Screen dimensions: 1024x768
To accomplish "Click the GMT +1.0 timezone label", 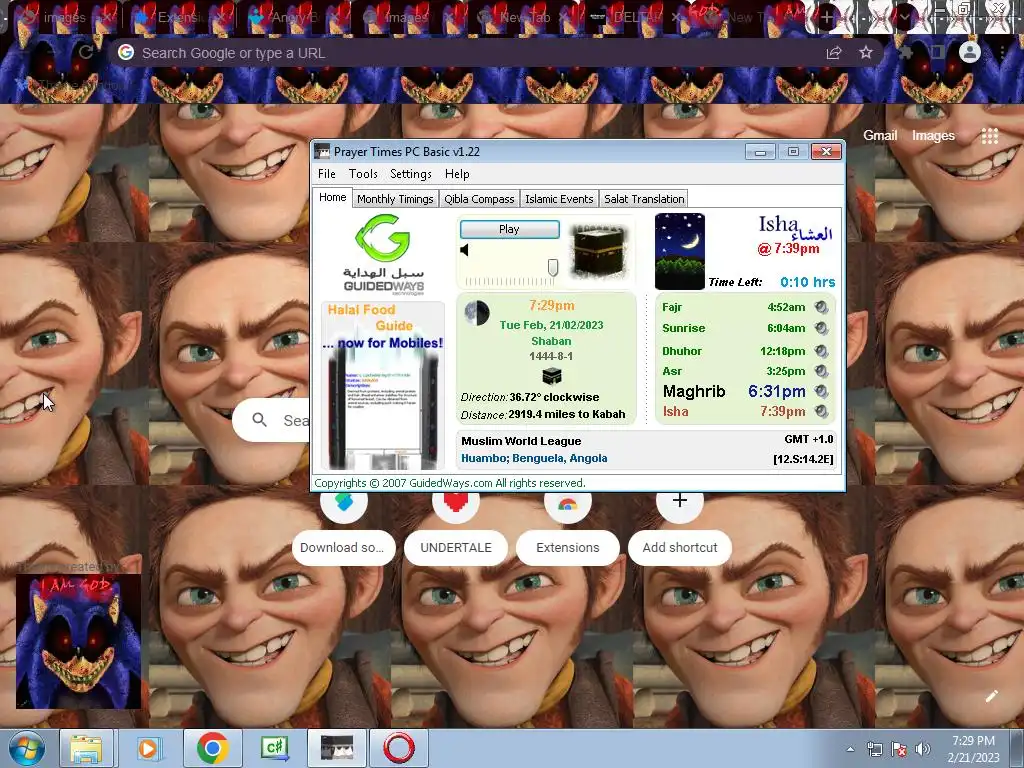I will click(x=808, y=440).
